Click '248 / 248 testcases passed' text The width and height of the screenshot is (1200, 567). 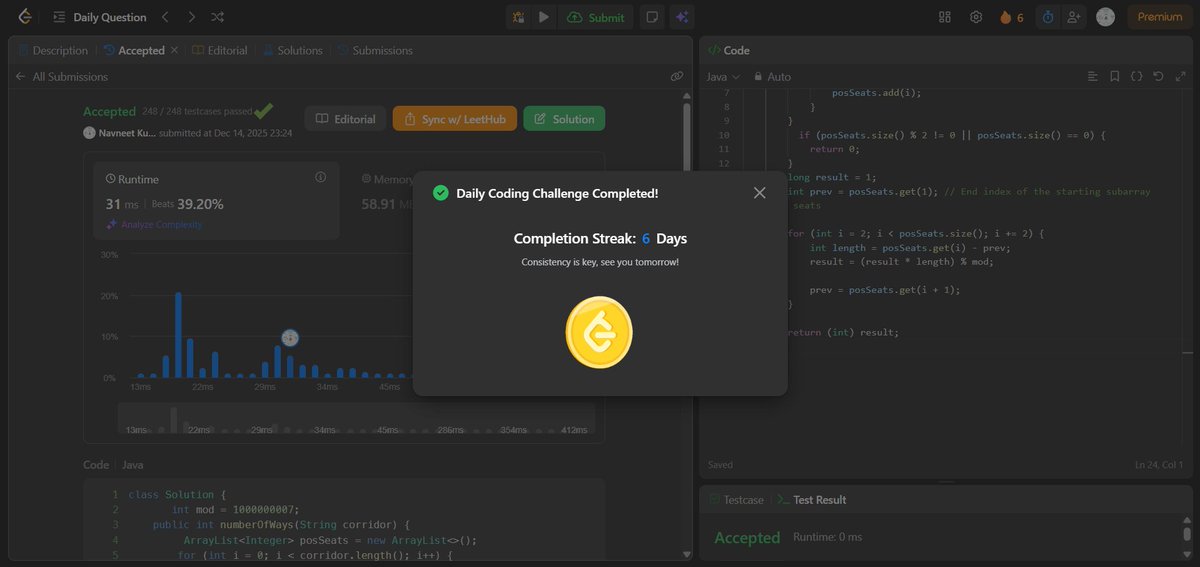click(196, 112)
